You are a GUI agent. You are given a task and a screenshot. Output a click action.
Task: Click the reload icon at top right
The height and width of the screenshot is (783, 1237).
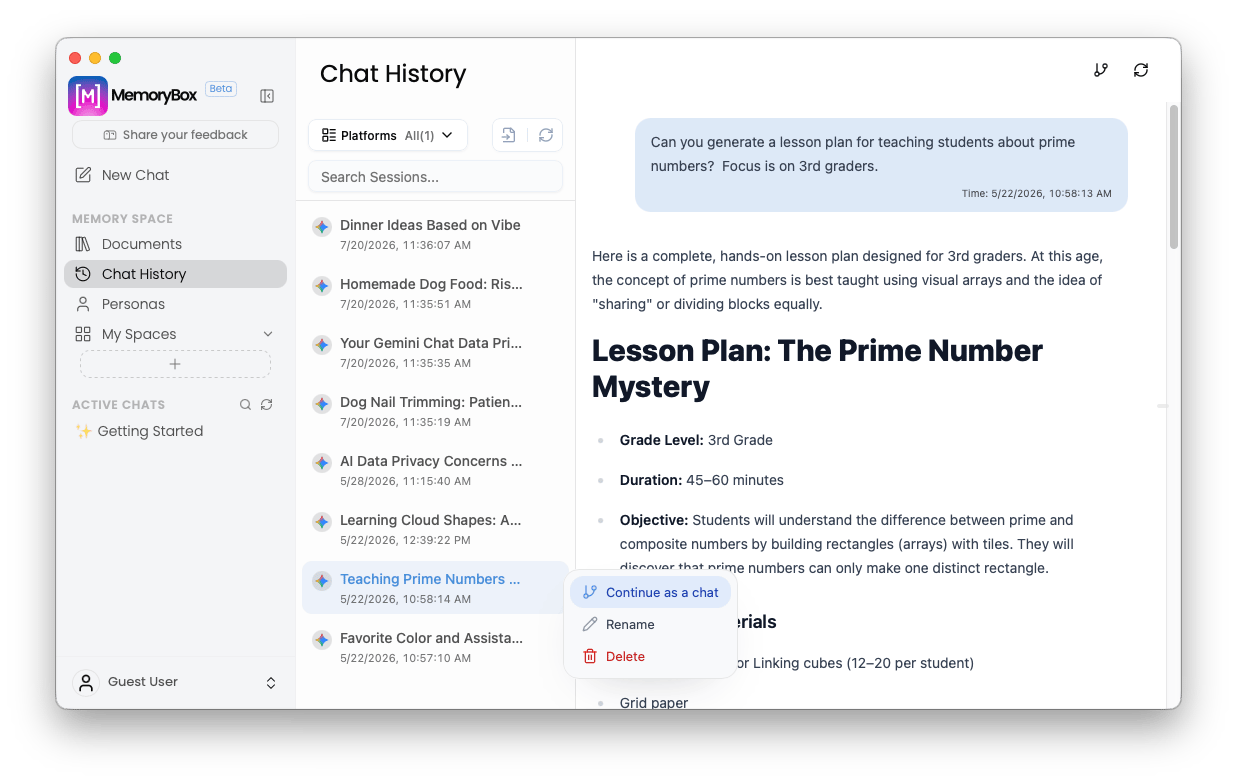point(1141,70)
